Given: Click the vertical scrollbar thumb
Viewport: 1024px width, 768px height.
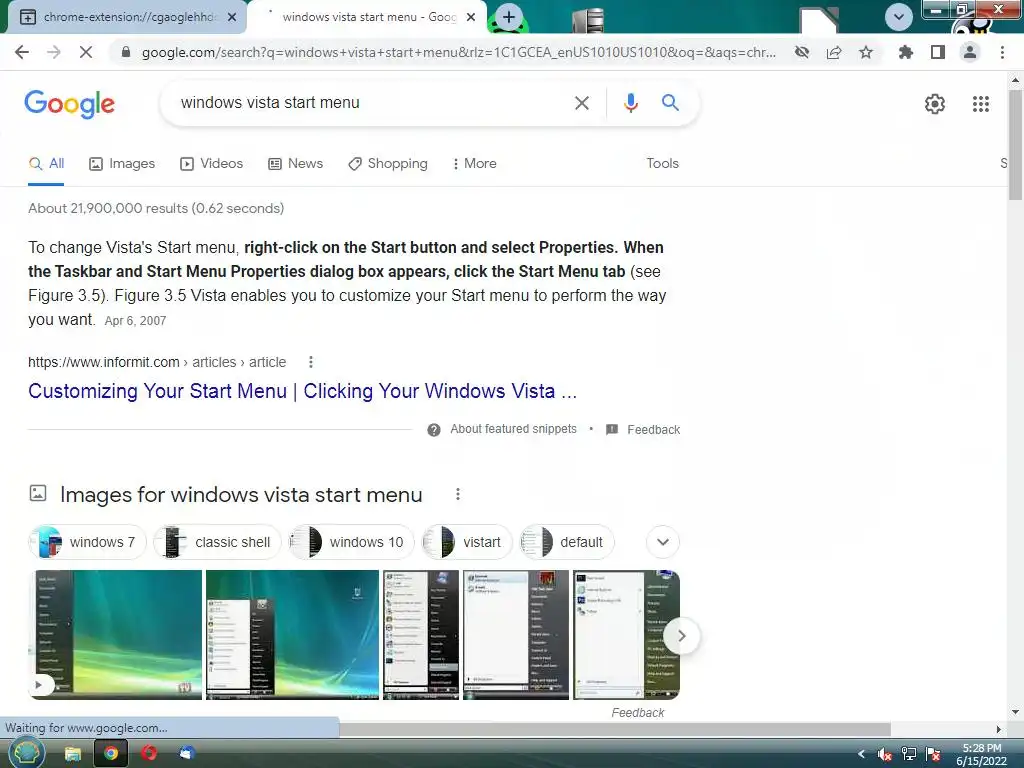Looking at the screenshot, I should (x=1015, y=144).
